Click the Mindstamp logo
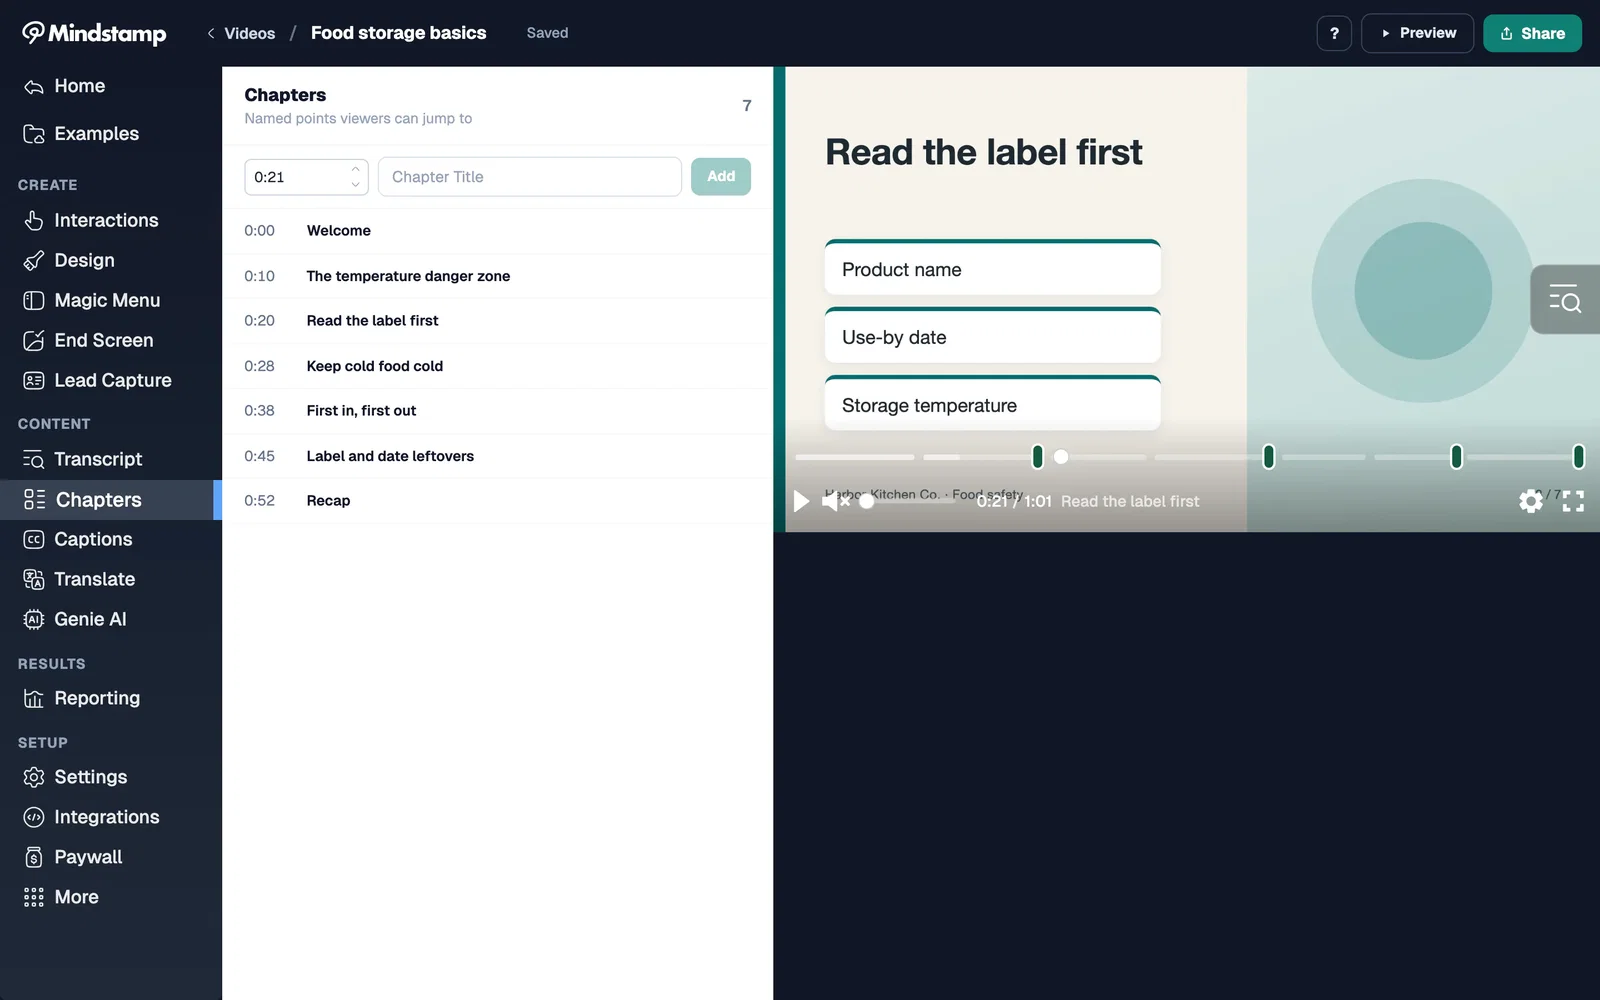Screen dimensions: 1600x1000 click(94, 33)
